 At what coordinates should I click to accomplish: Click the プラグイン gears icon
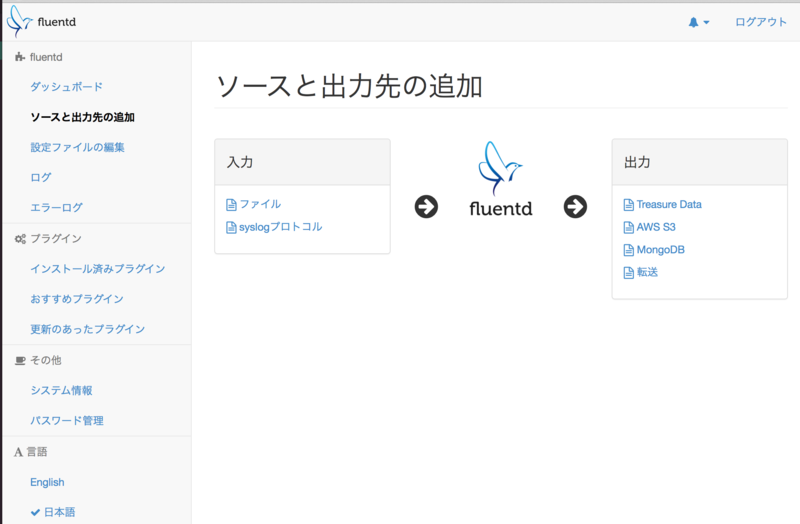20,239
